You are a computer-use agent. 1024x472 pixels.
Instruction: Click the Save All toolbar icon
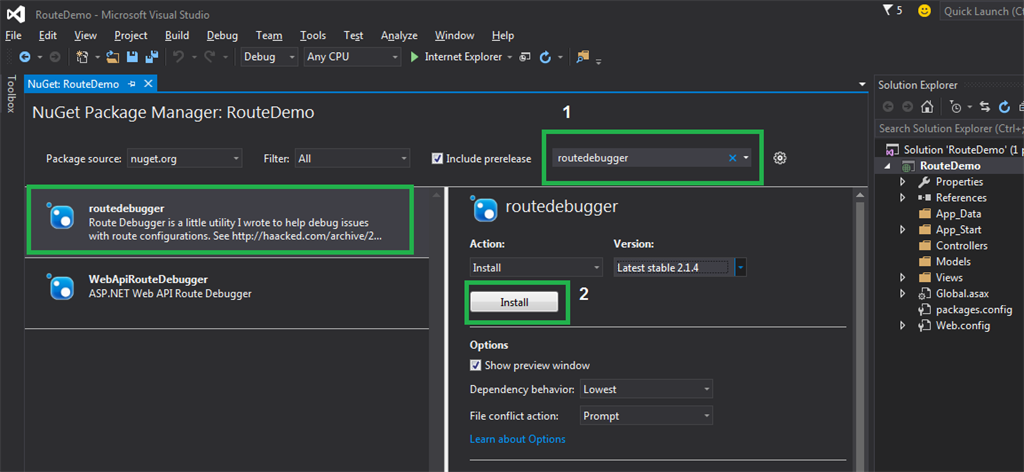point(151,57)
